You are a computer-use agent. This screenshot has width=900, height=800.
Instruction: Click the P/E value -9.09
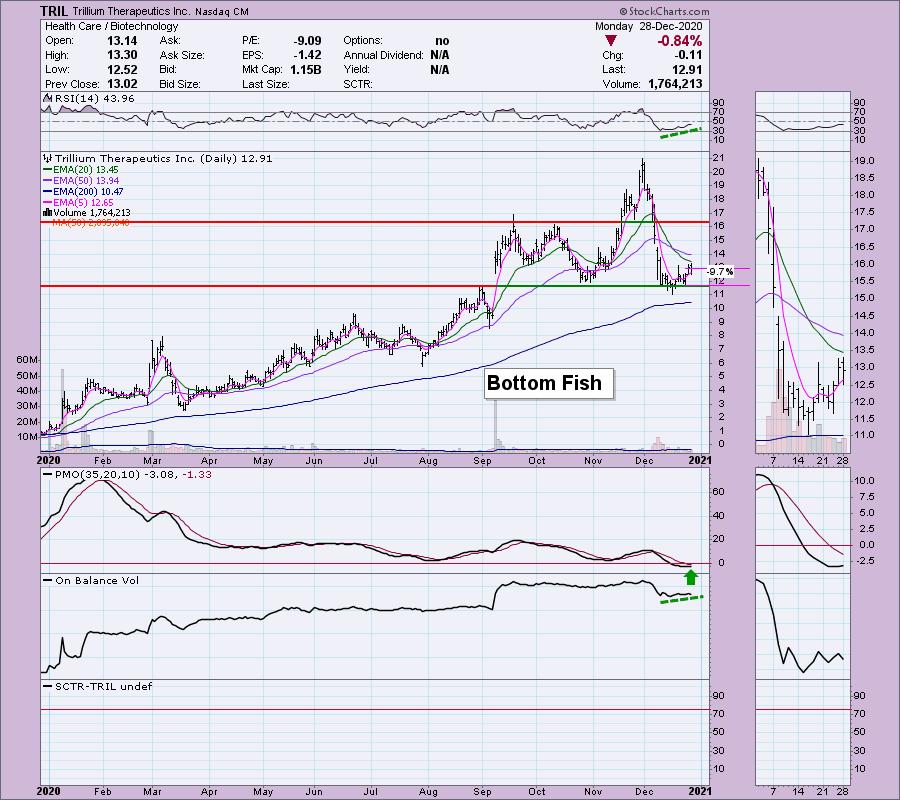click(x=308, y=41)
